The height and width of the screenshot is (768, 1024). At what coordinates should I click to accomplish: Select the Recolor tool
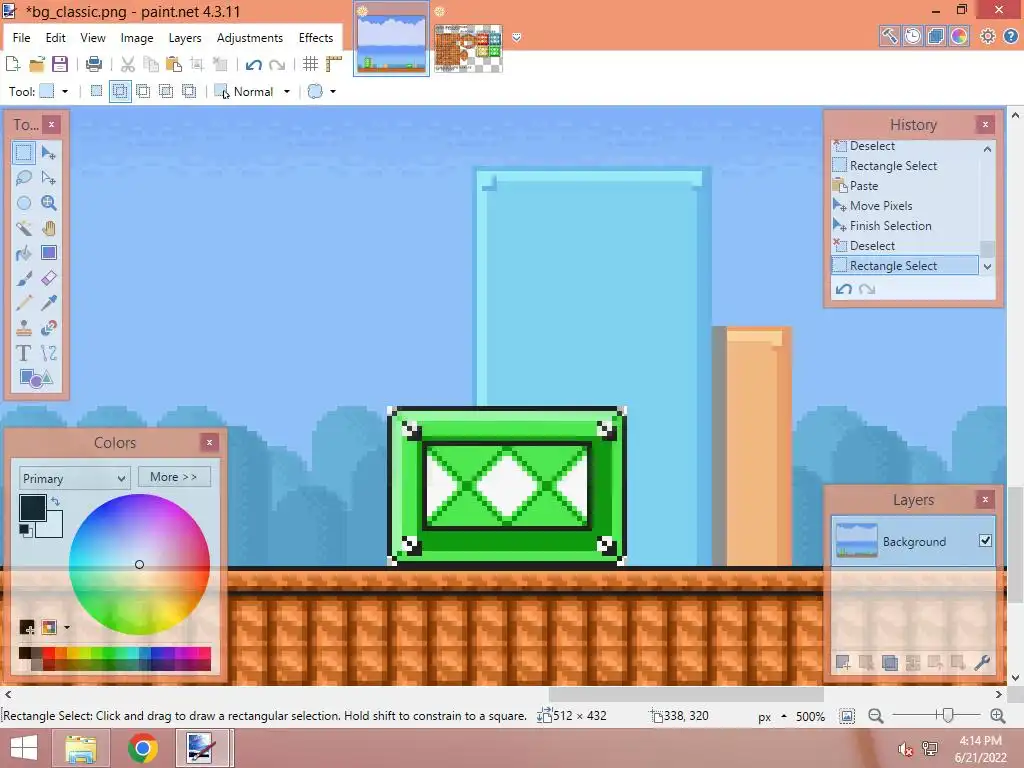tap(48, 328)
